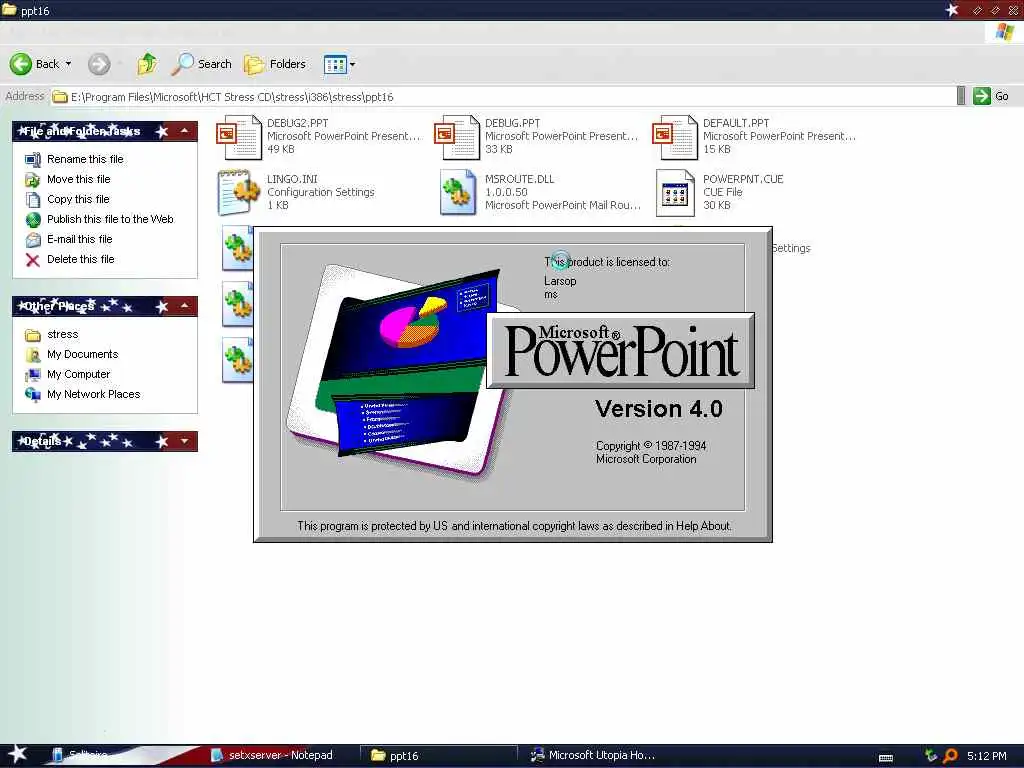Select the MSROUTE.DLL file icon
1024x768 pixels.
click(x=457, y=193)
